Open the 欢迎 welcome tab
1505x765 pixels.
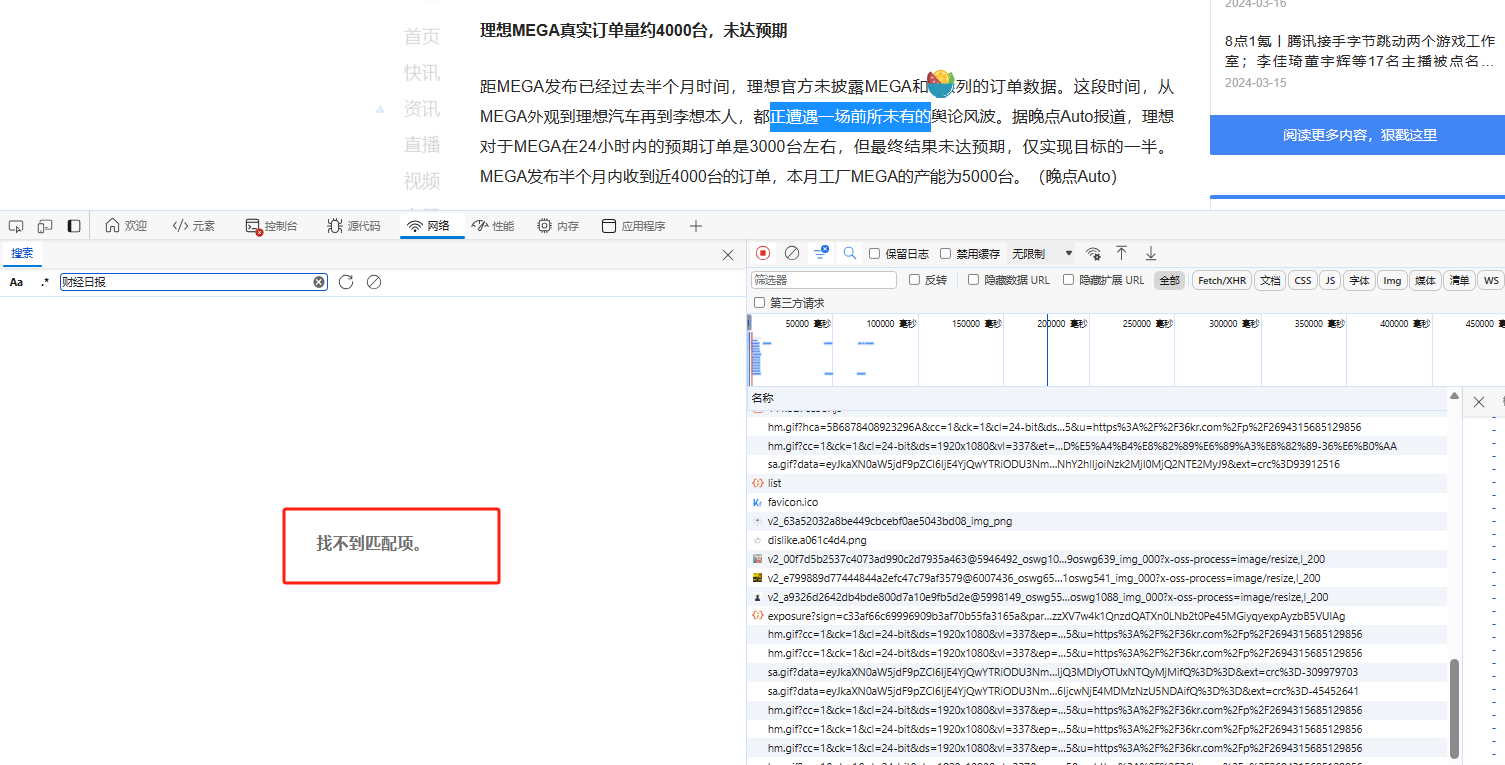point(126,226)
